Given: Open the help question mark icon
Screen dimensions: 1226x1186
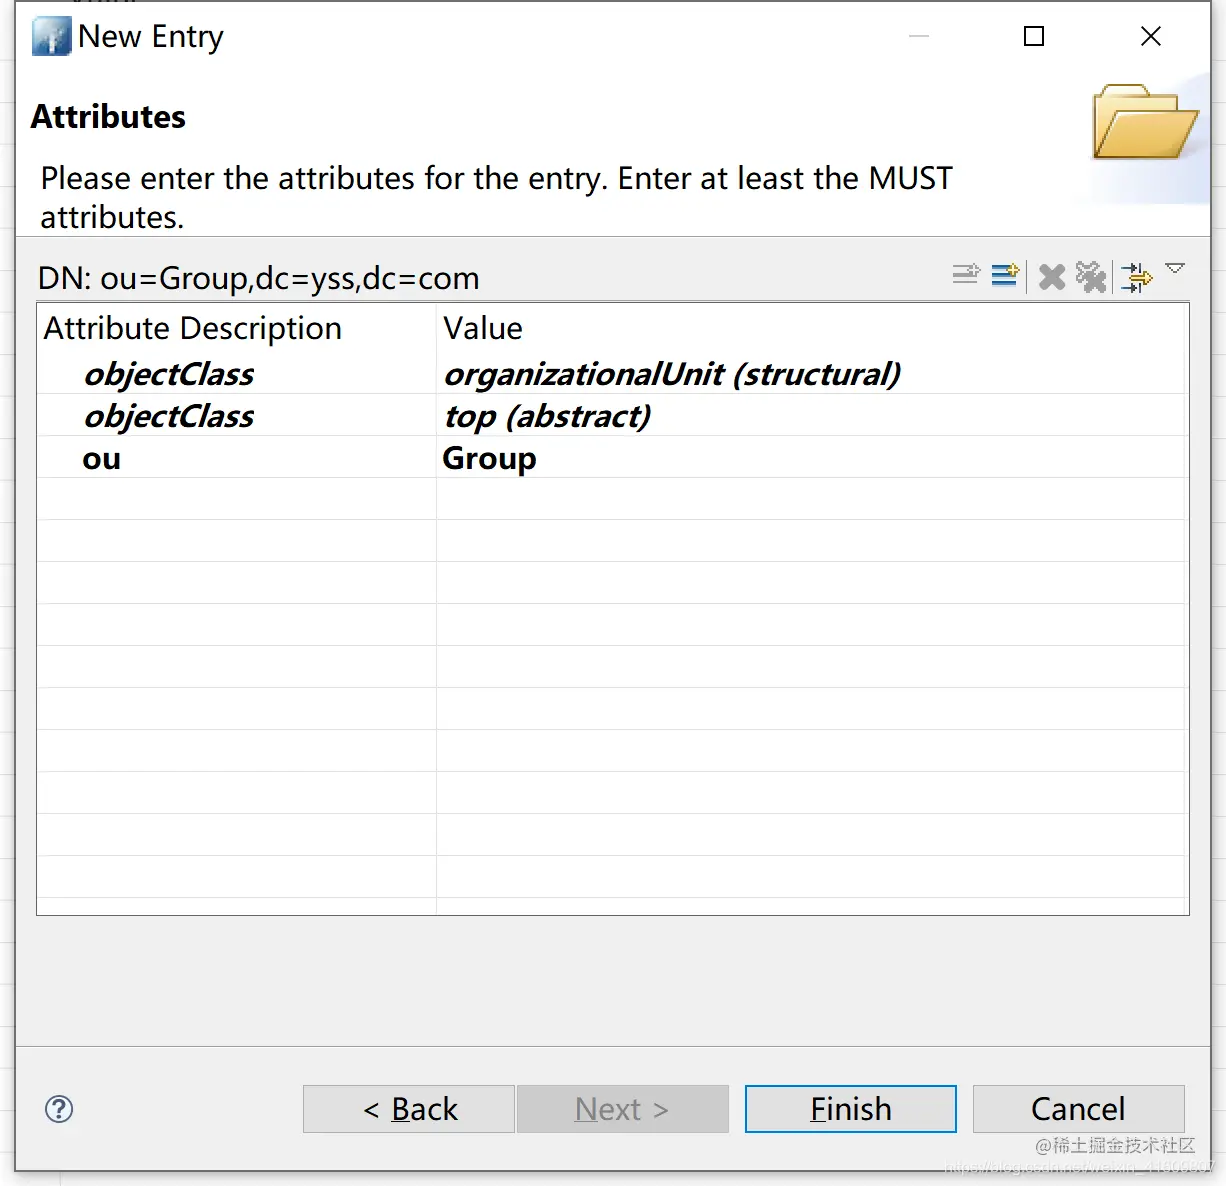Looking at the screenshot, I should click(59, 1109).
